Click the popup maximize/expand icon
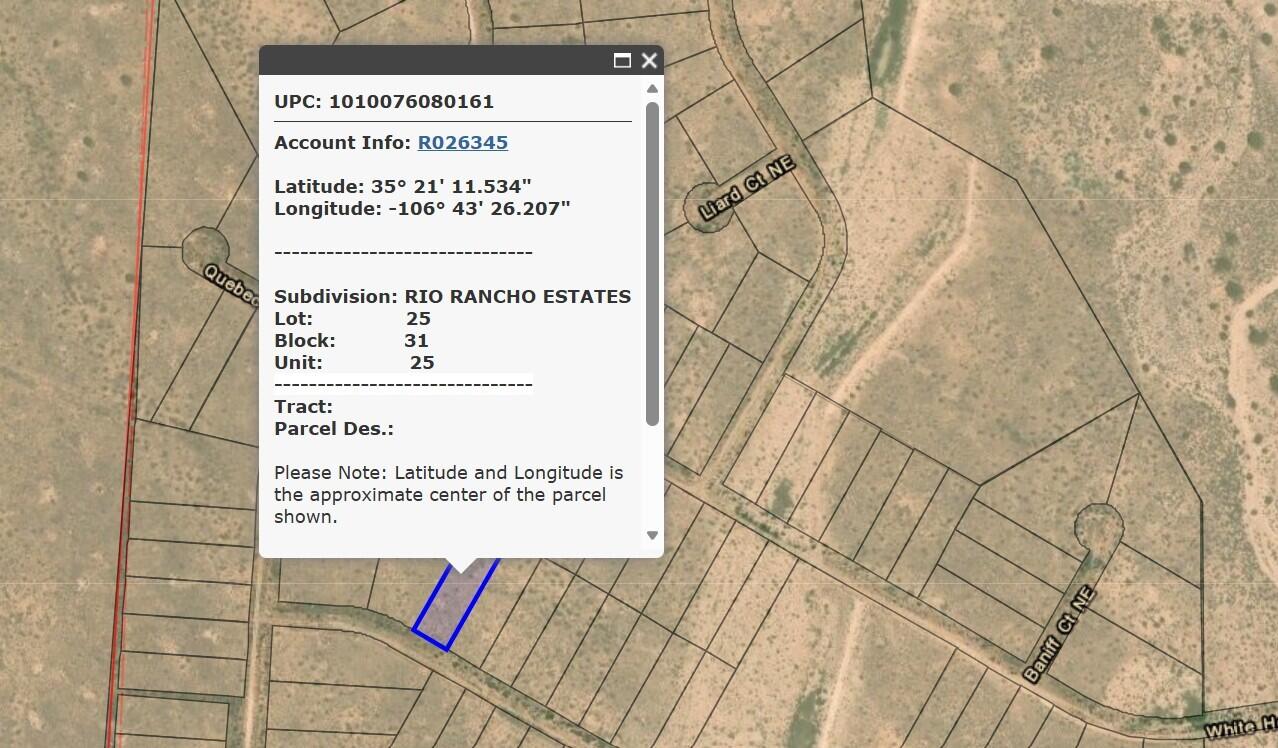Image resolution: width=1278 pixels, height=748 pixels. pyautogui.click(x=624, y=60)
